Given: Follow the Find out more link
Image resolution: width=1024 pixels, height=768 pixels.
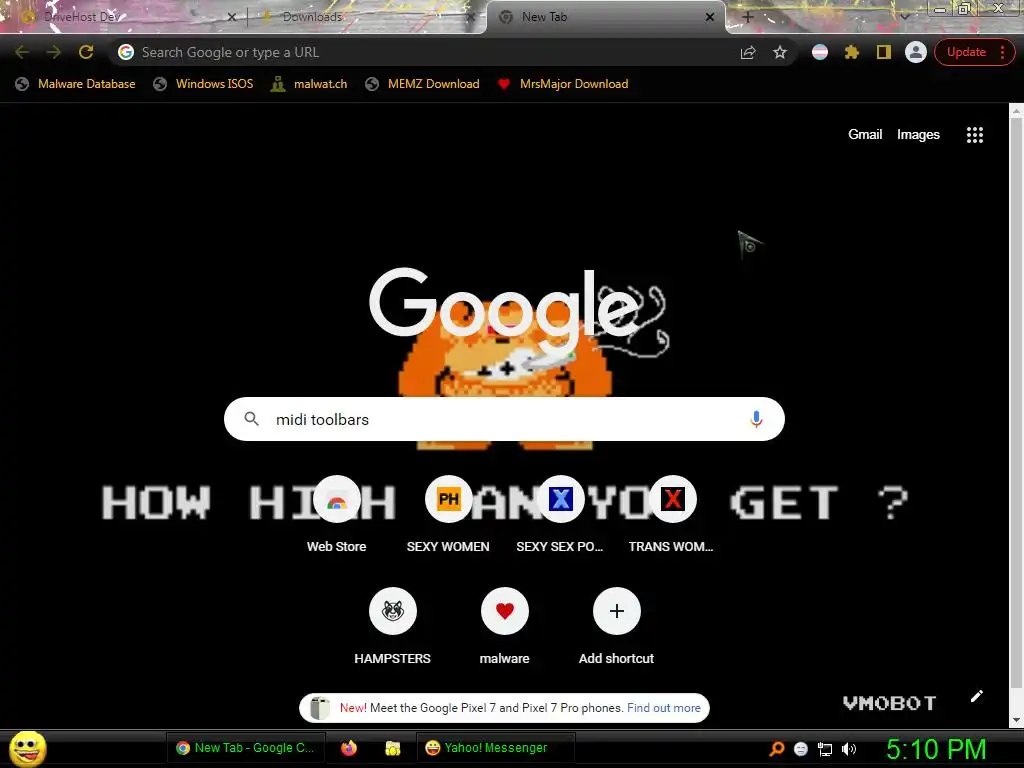Looking at the screenshot, I should pos(664,708).
